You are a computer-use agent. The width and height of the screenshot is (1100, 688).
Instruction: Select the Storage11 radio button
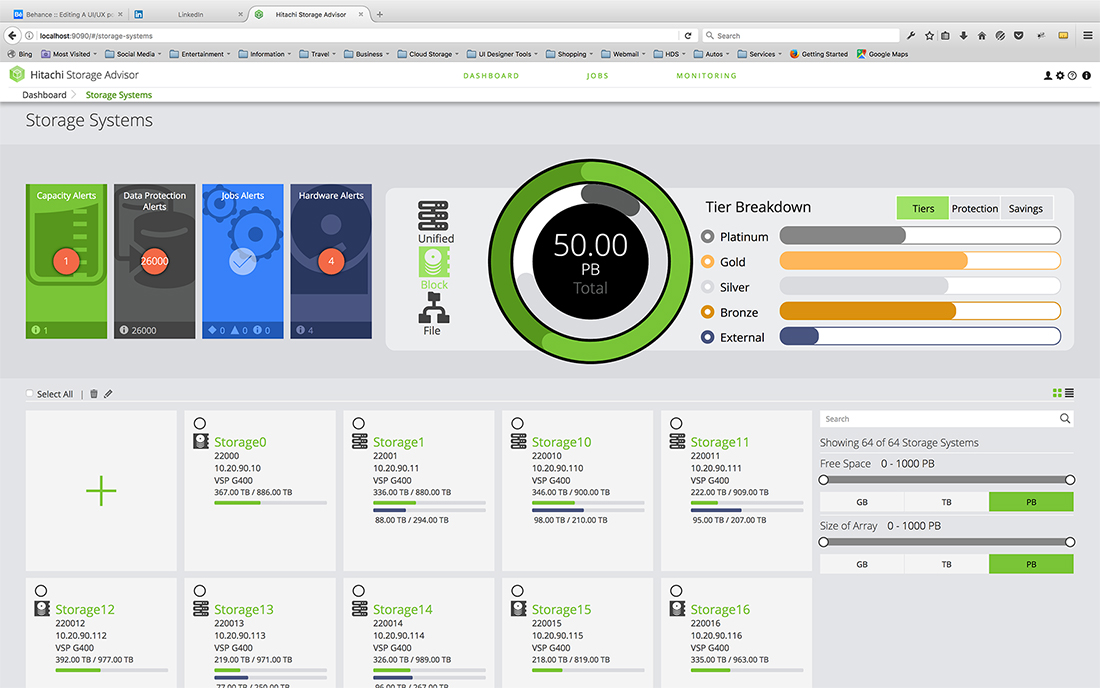tap(676, 423)
